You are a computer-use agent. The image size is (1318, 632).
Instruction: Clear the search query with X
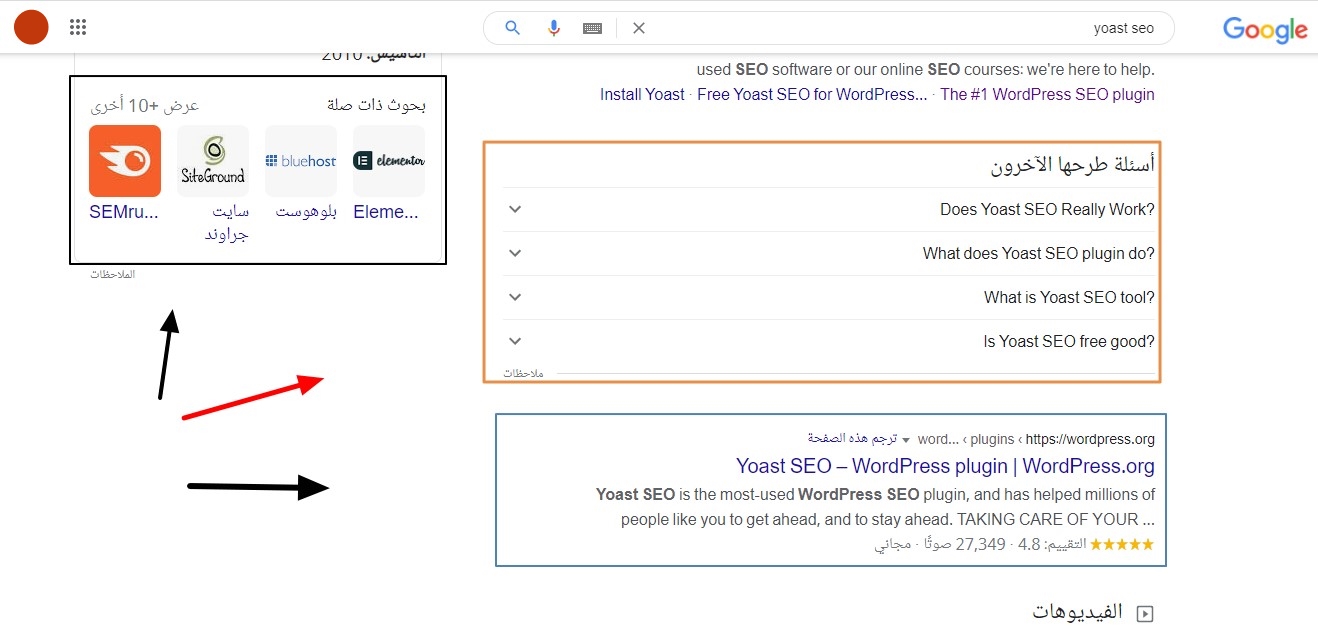pos(639,28)
